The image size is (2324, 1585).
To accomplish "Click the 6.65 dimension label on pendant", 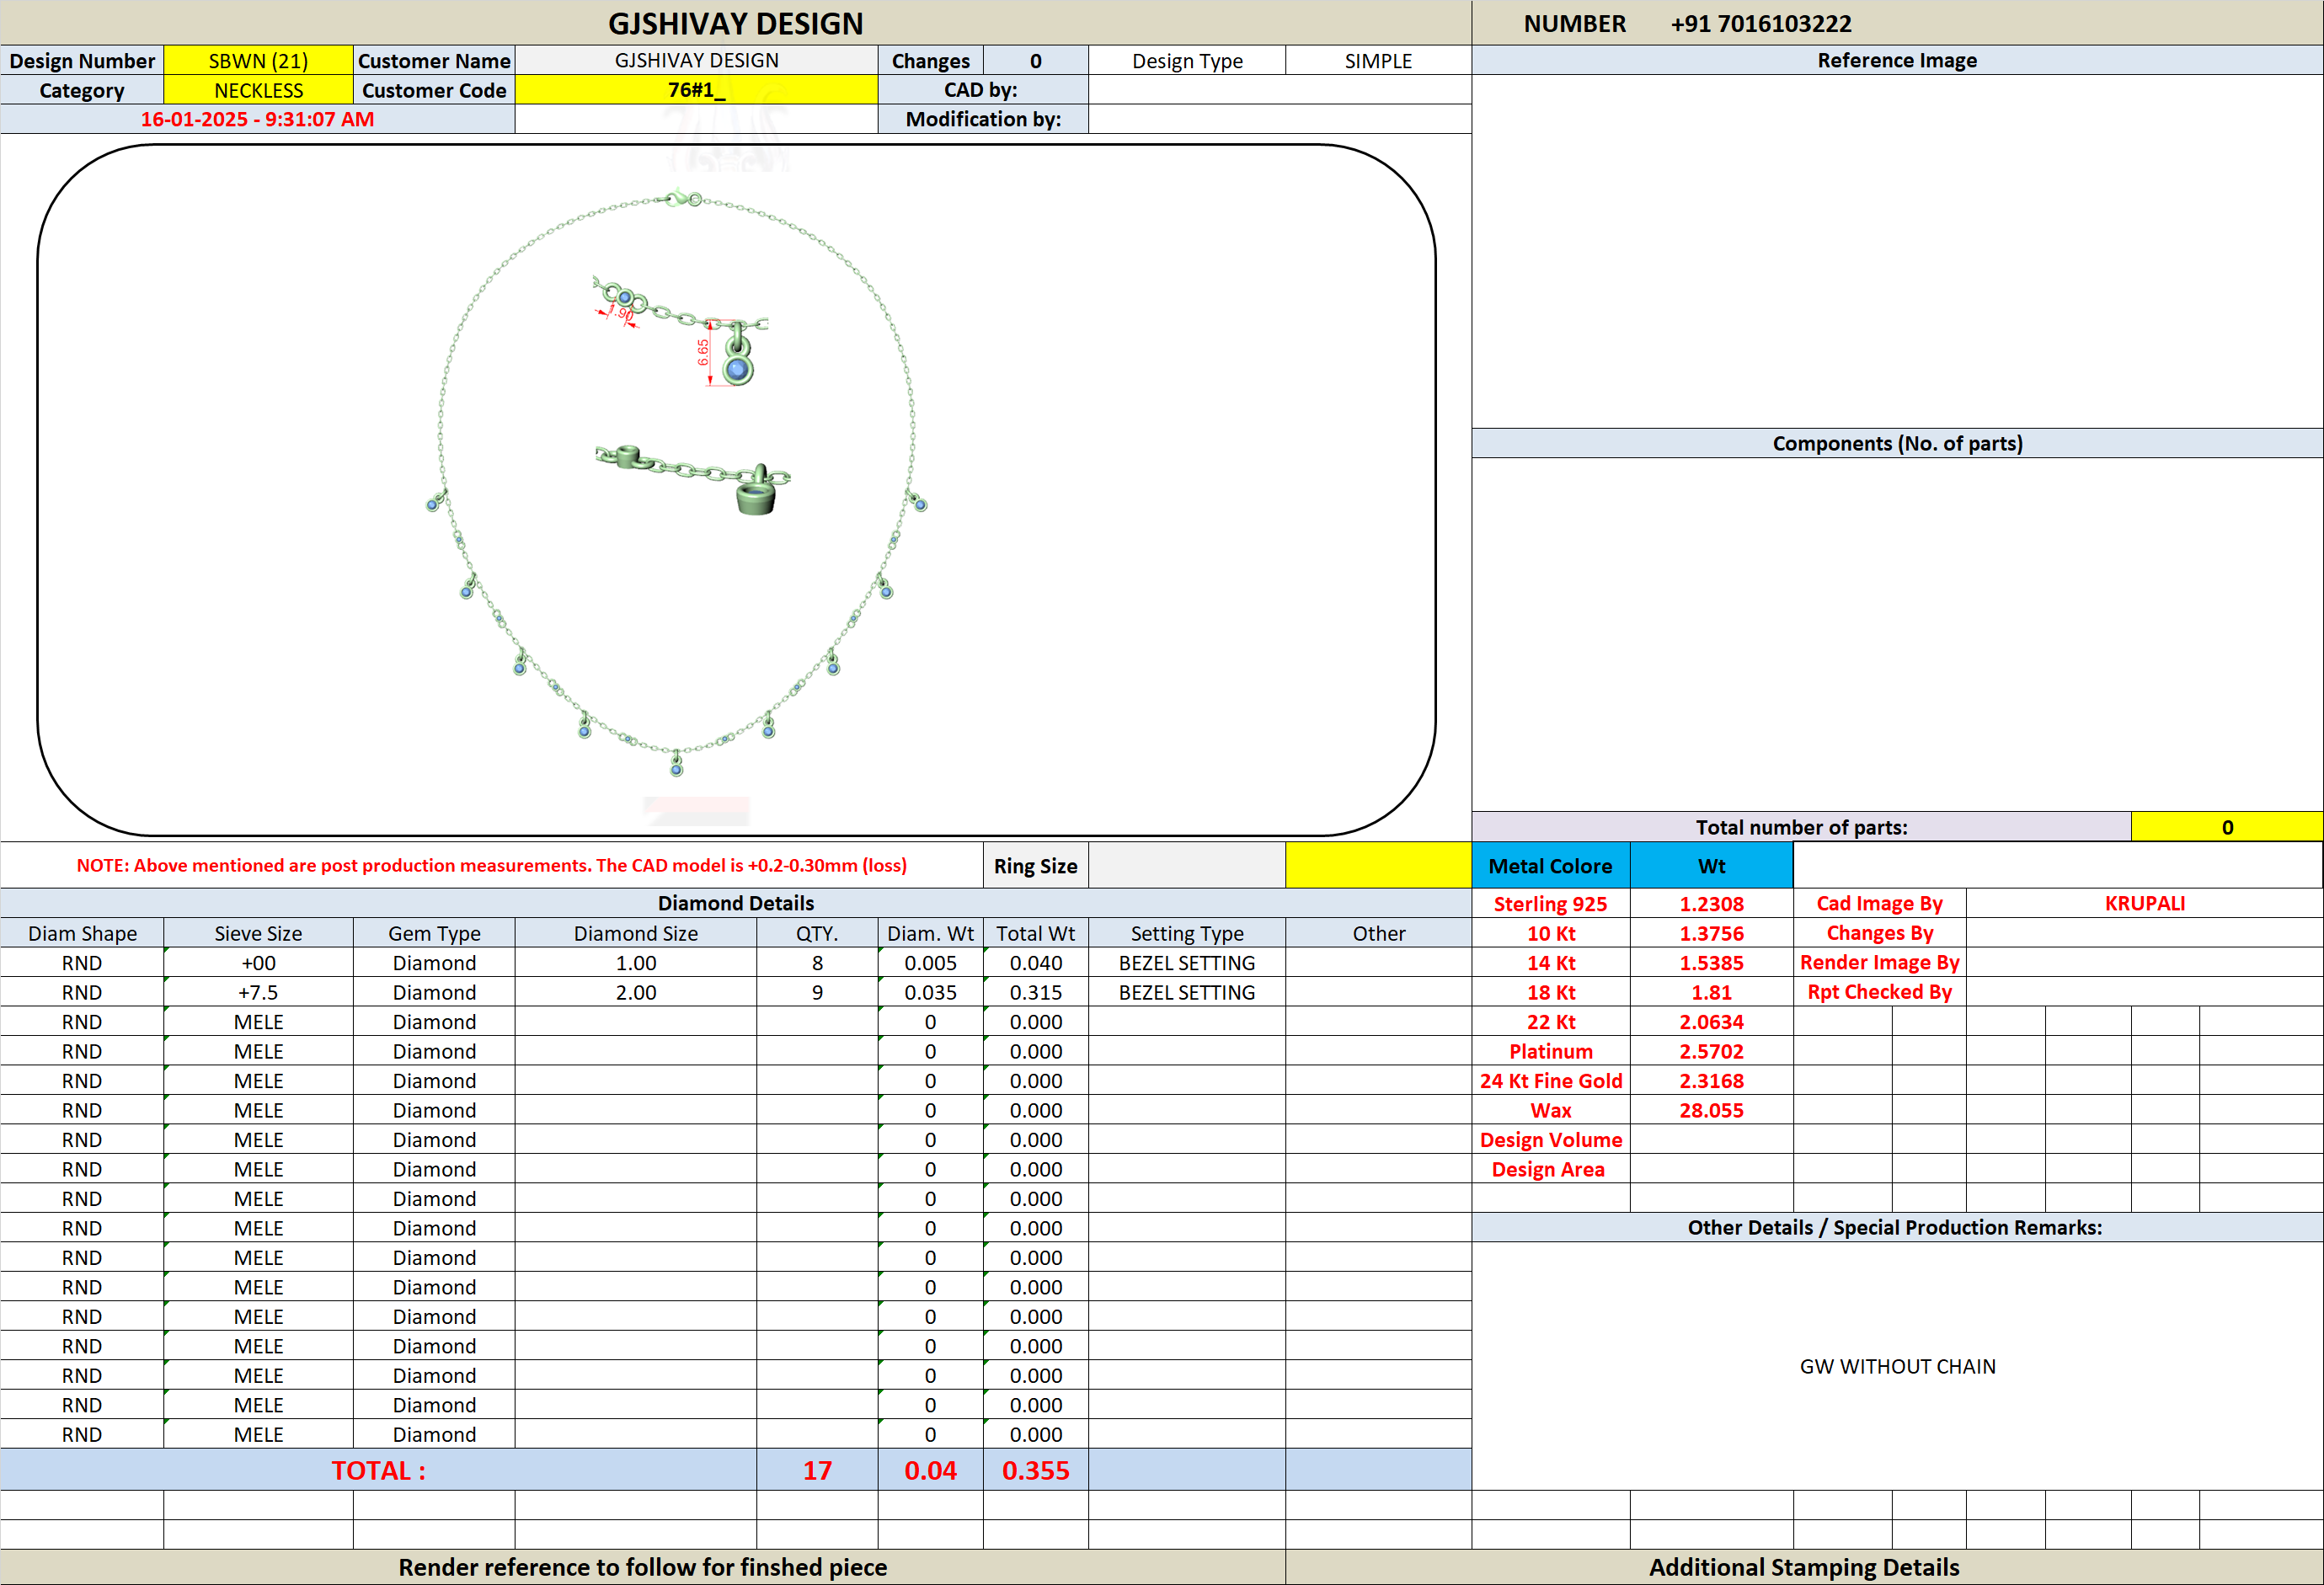I will coord(703,352).
